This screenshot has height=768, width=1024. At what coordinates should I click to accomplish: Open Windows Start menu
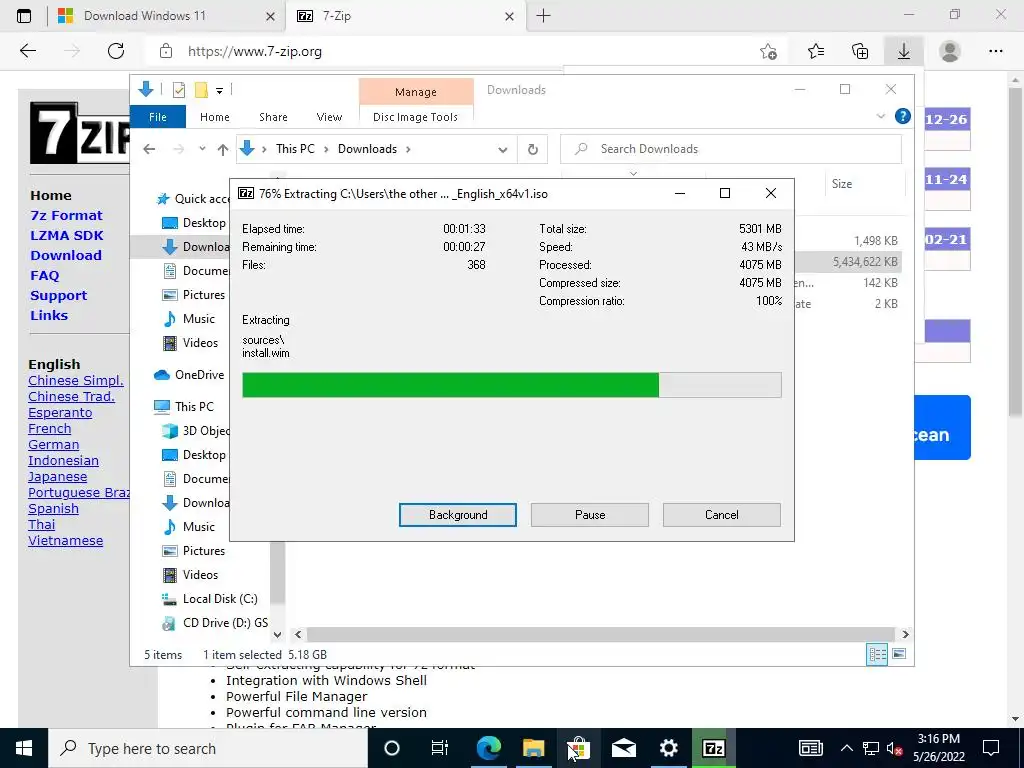[x=24, y=748]
